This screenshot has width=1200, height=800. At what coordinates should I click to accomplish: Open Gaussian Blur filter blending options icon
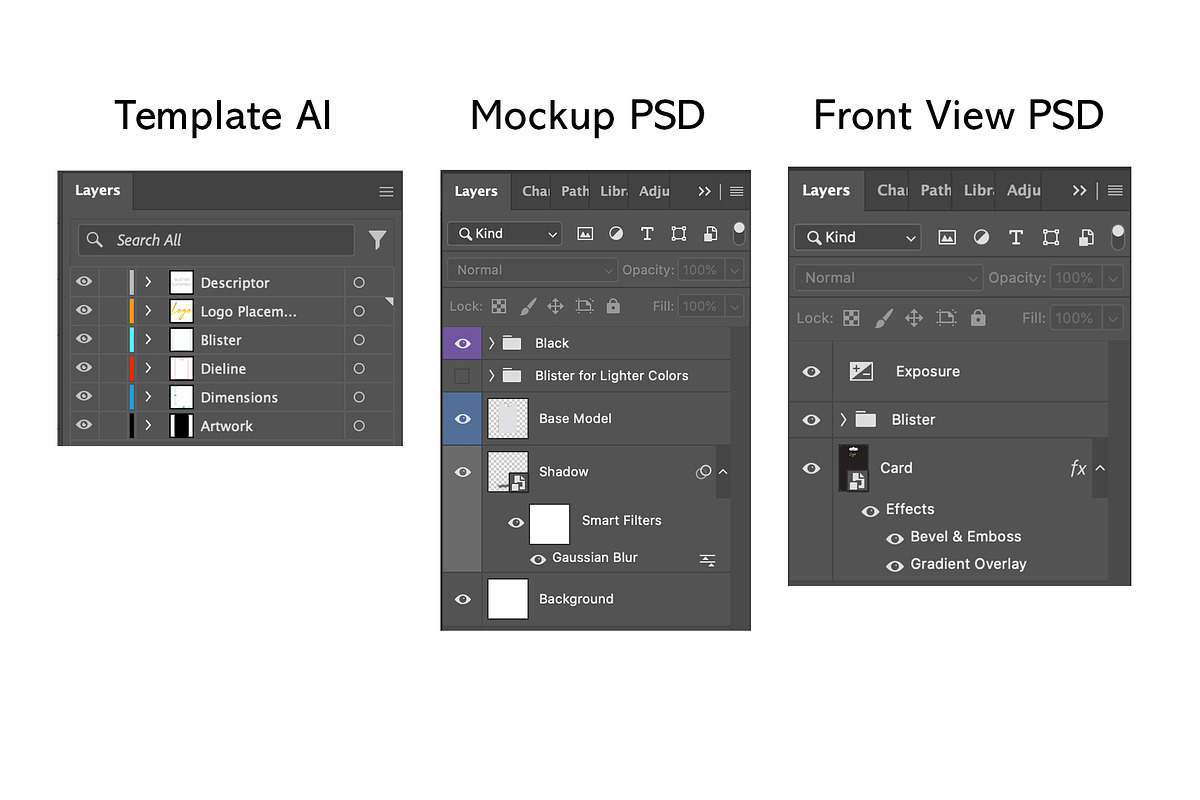(x=707, y=561)
